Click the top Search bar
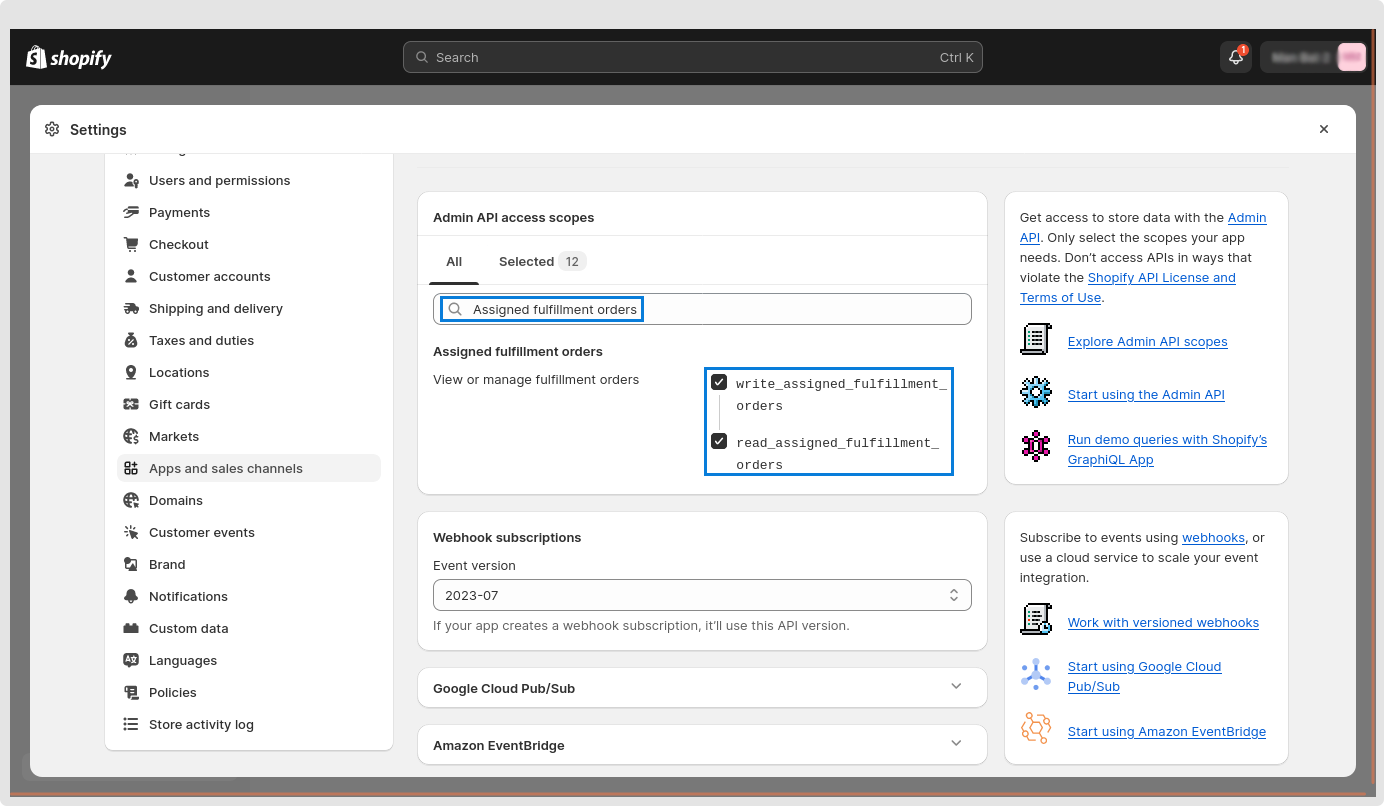The width and height of the screenshot is (1384, 806). pyautogui.click(x=692, y=57)
